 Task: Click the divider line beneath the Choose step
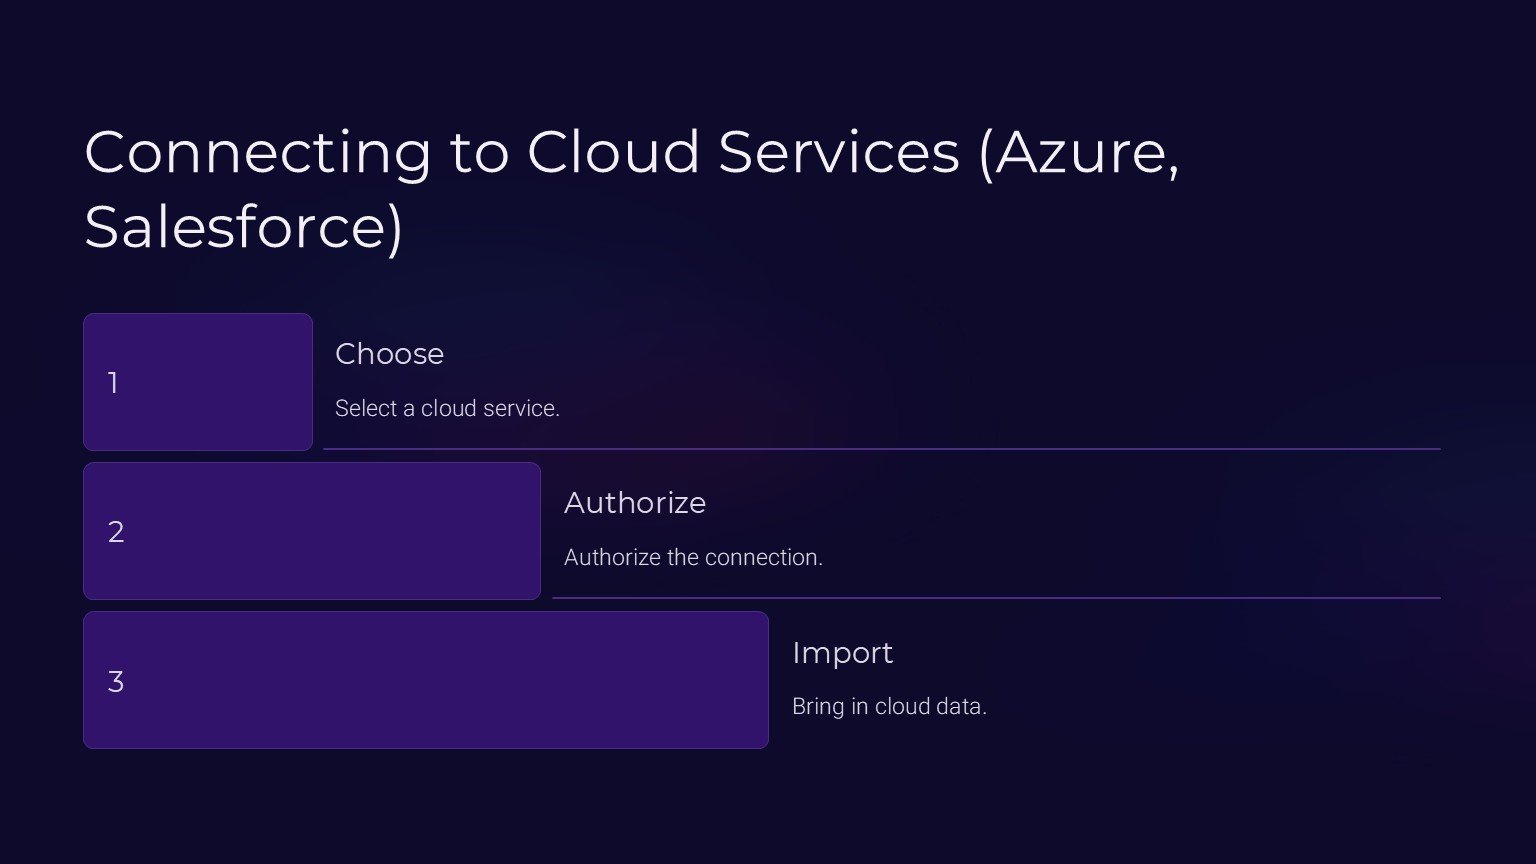tap(880, 449)
